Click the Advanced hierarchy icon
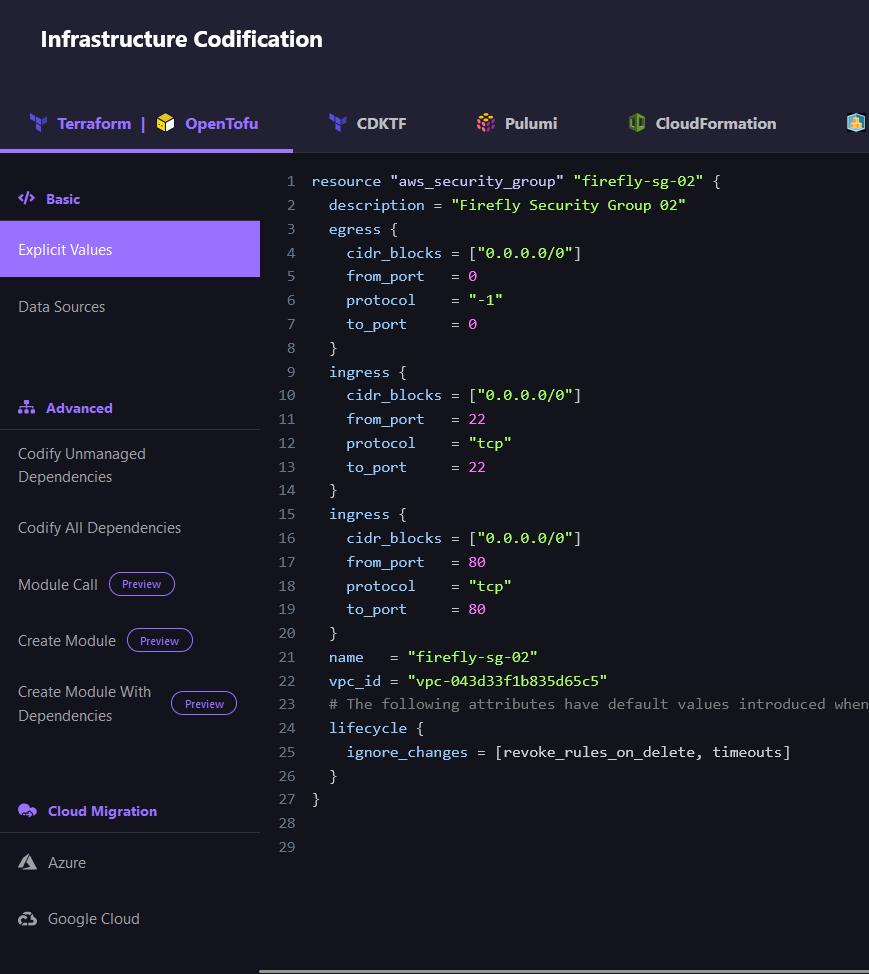This screenshot has width=869, height=974. pos(27,407)
